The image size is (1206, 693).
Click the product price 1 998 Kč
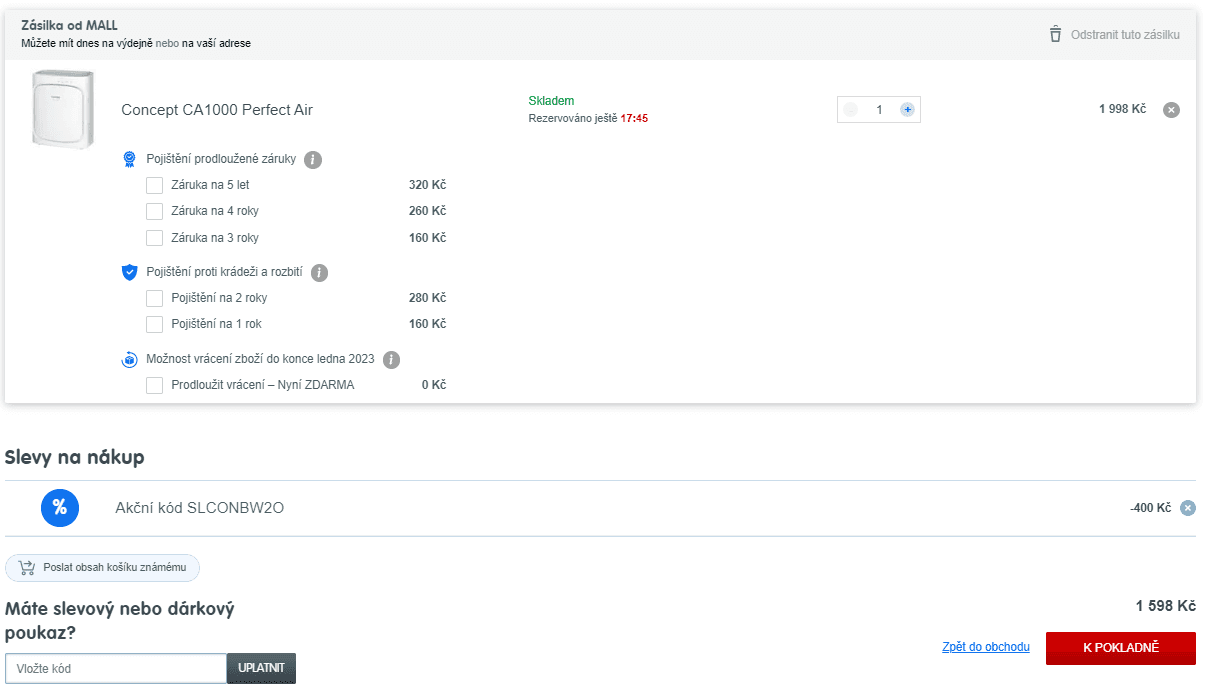(x=1122, y=109)
